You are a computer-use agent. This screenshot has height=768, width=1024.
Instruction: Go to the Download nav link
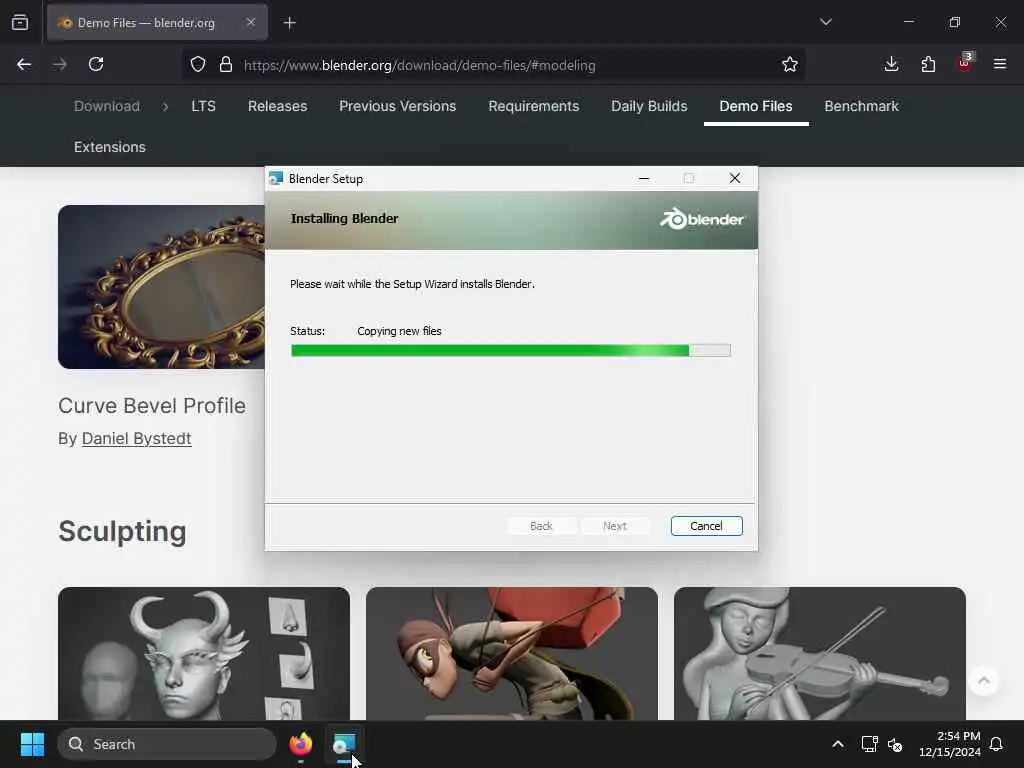[x=106, y=106]
